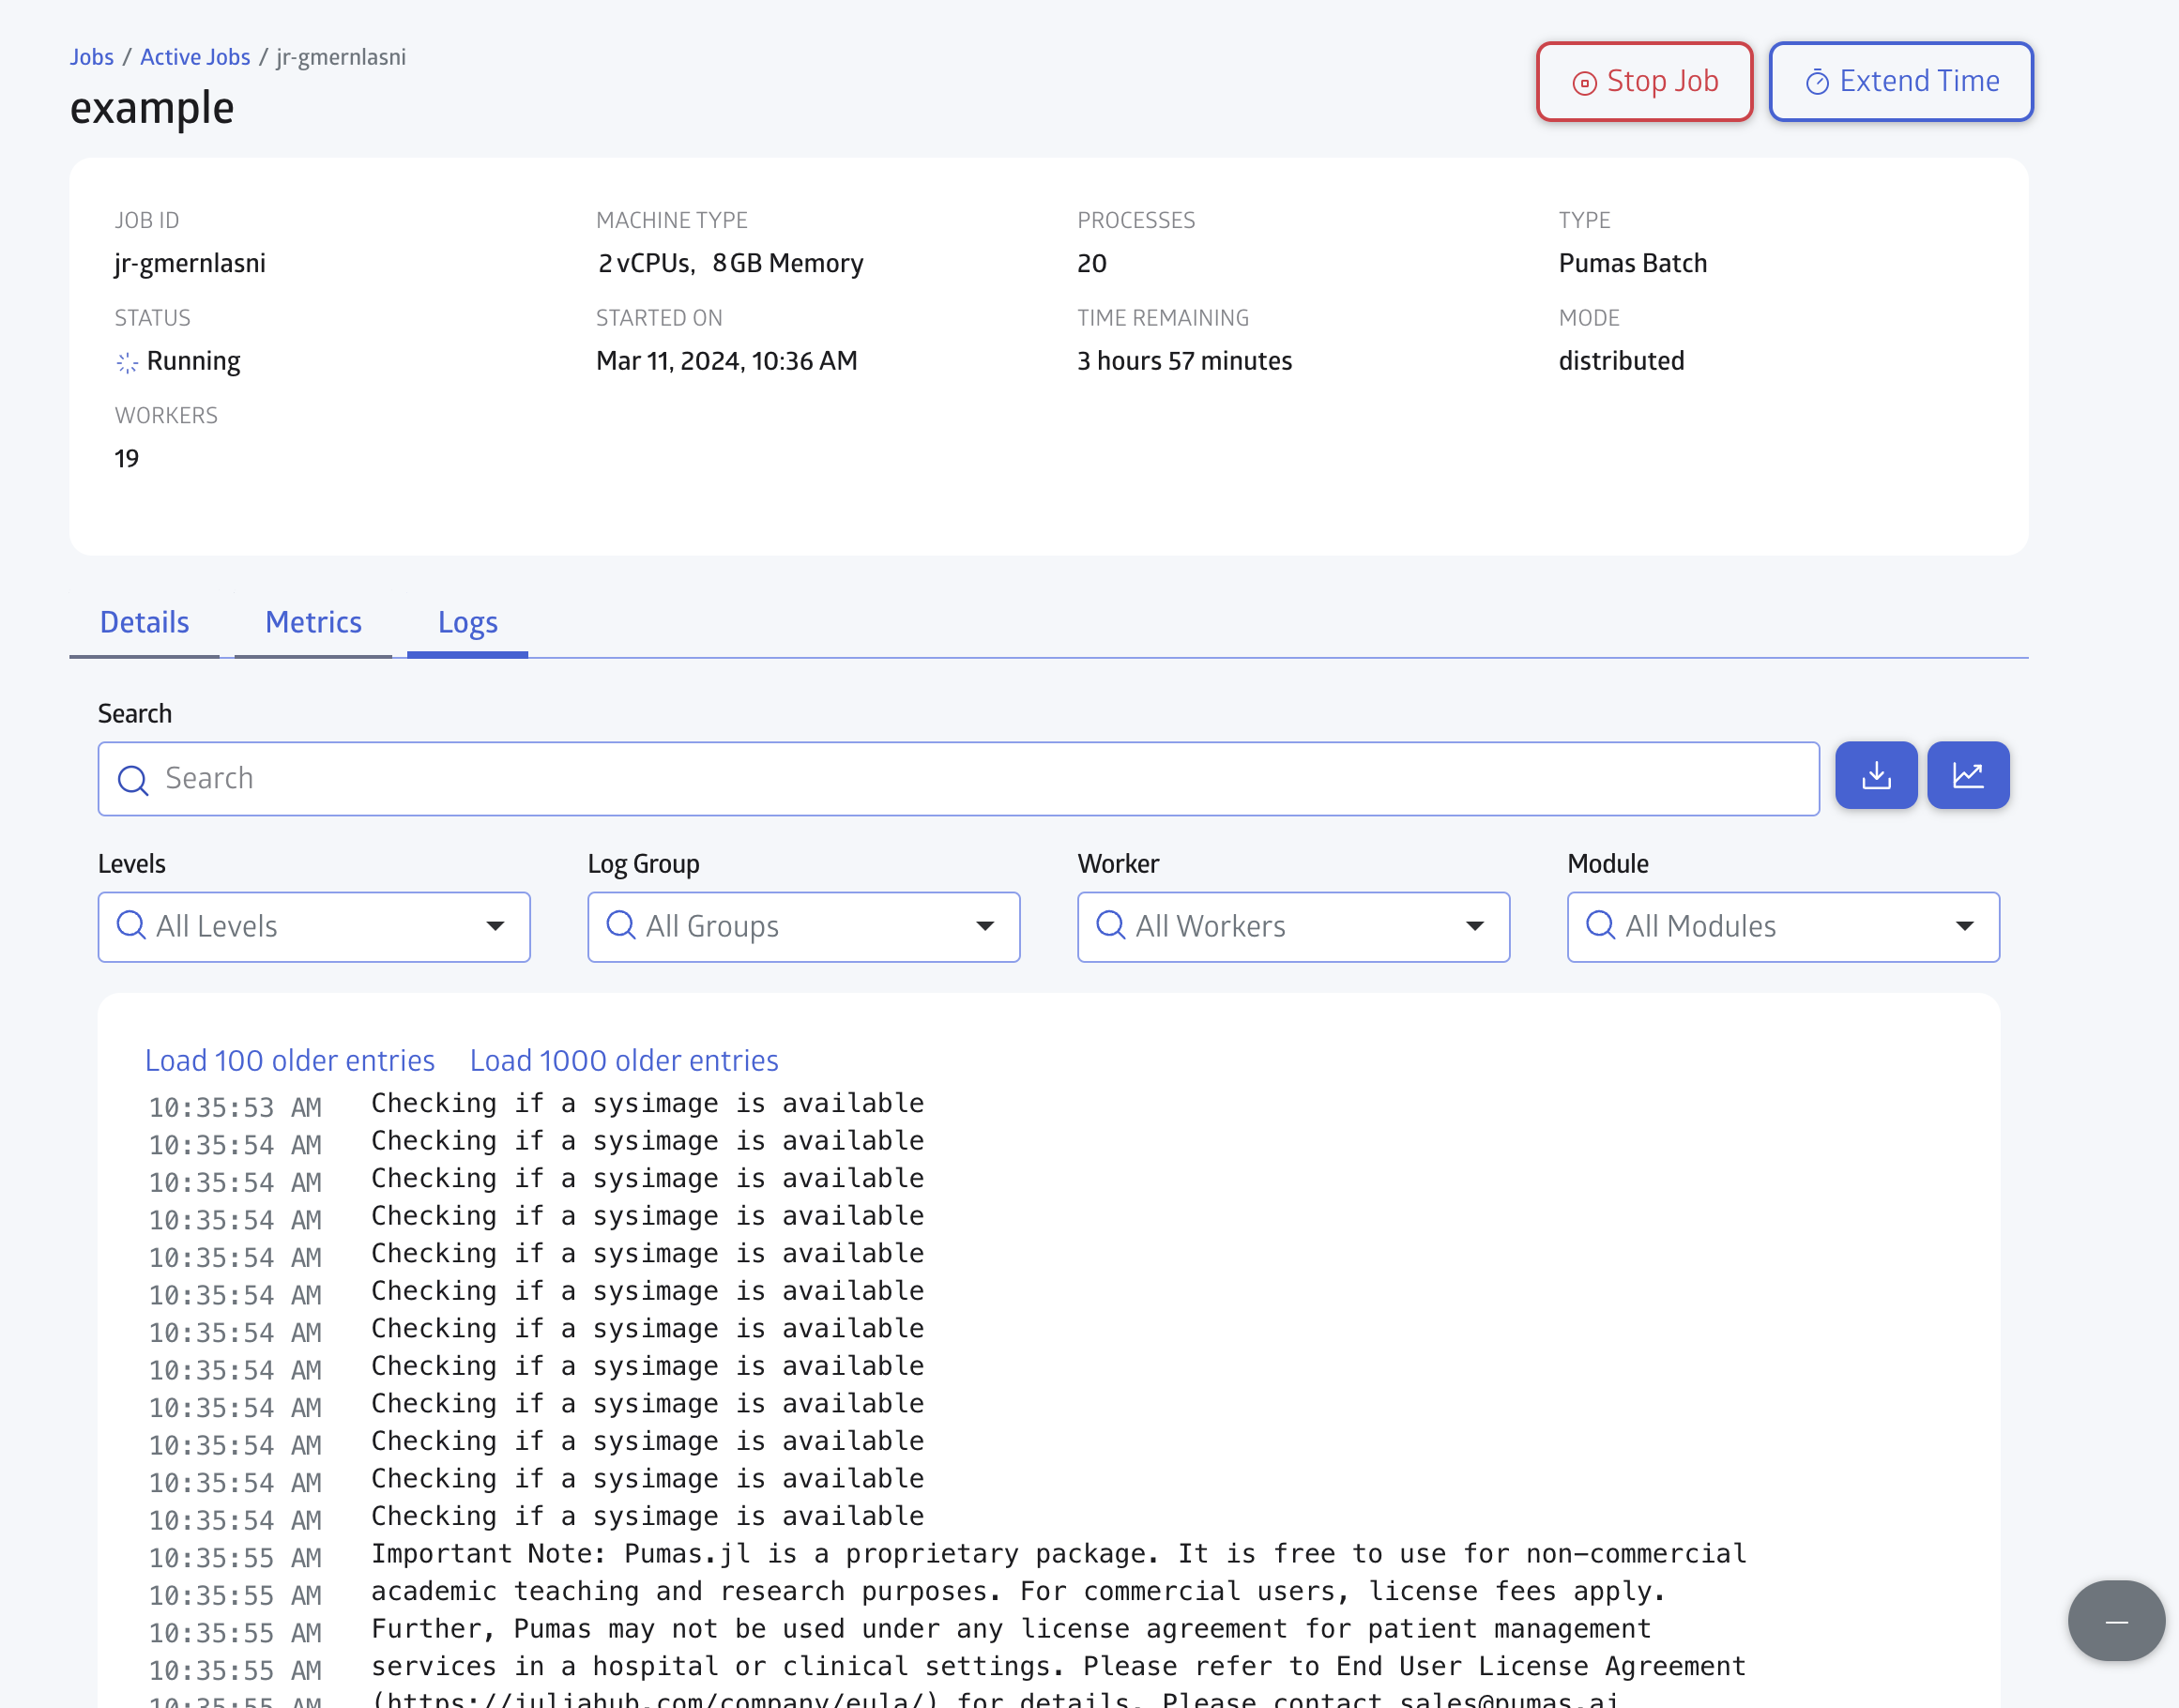
Task: Open the All Modules dropdown arrow
Action: click(x=1964, y=926)
